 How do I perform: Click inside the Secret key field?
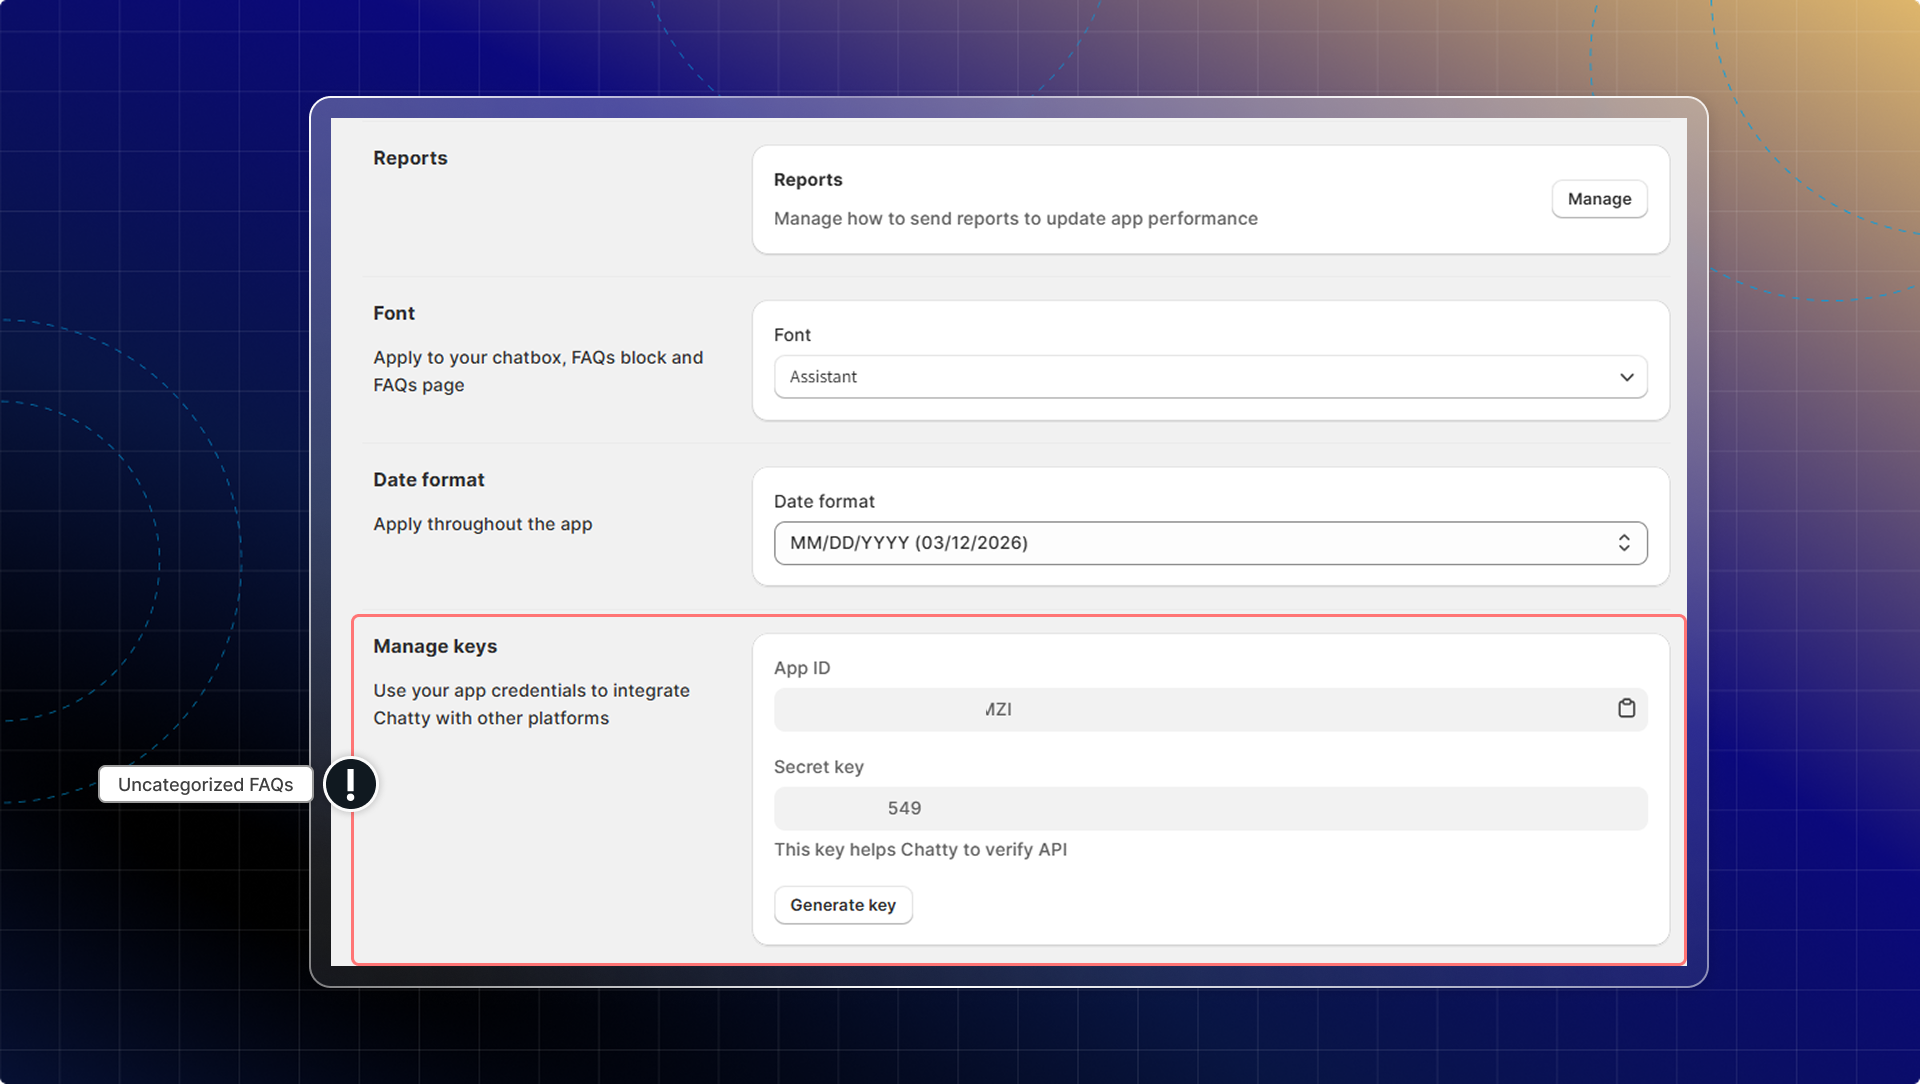(1210, 808)
